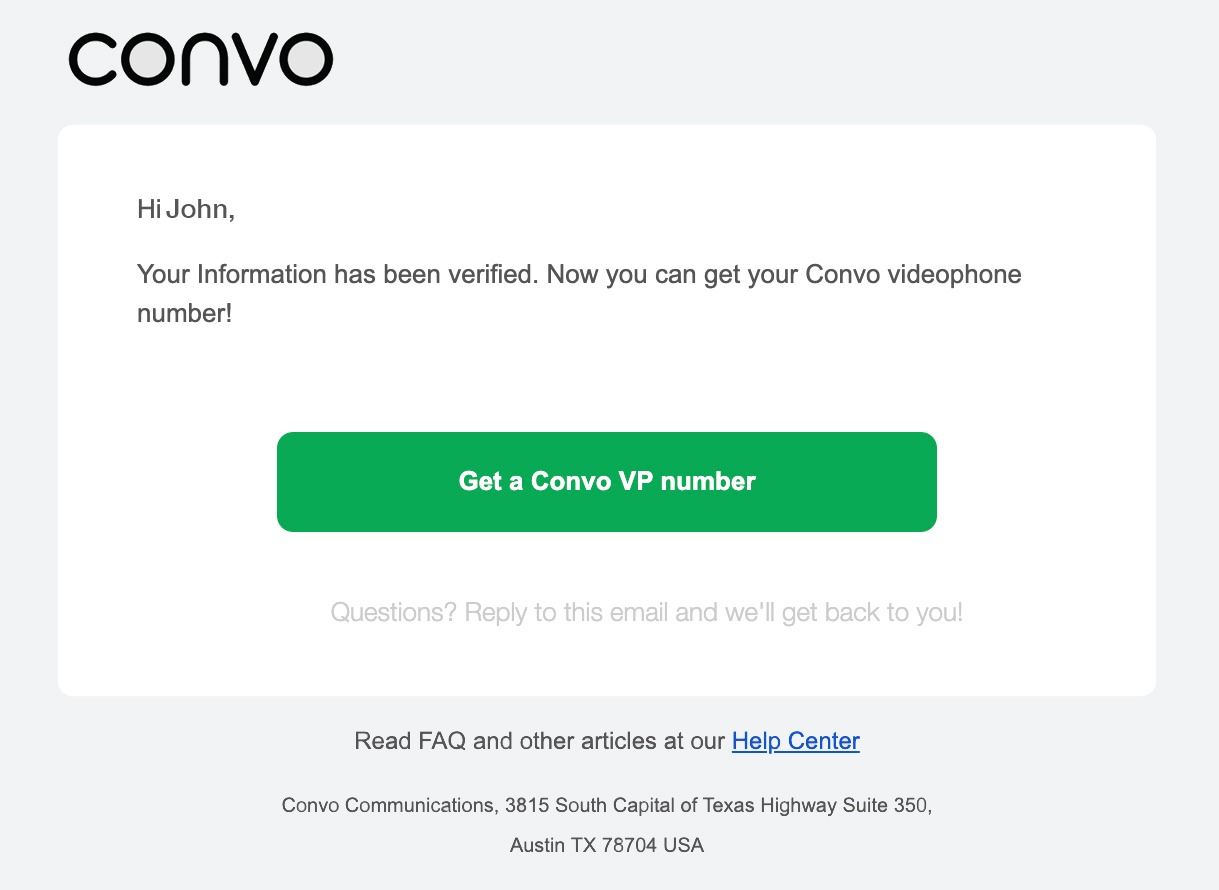The height and width of the screenshot is (890, 1219).
Task: Click the word "Questions?" below the button
Action: 394,612
